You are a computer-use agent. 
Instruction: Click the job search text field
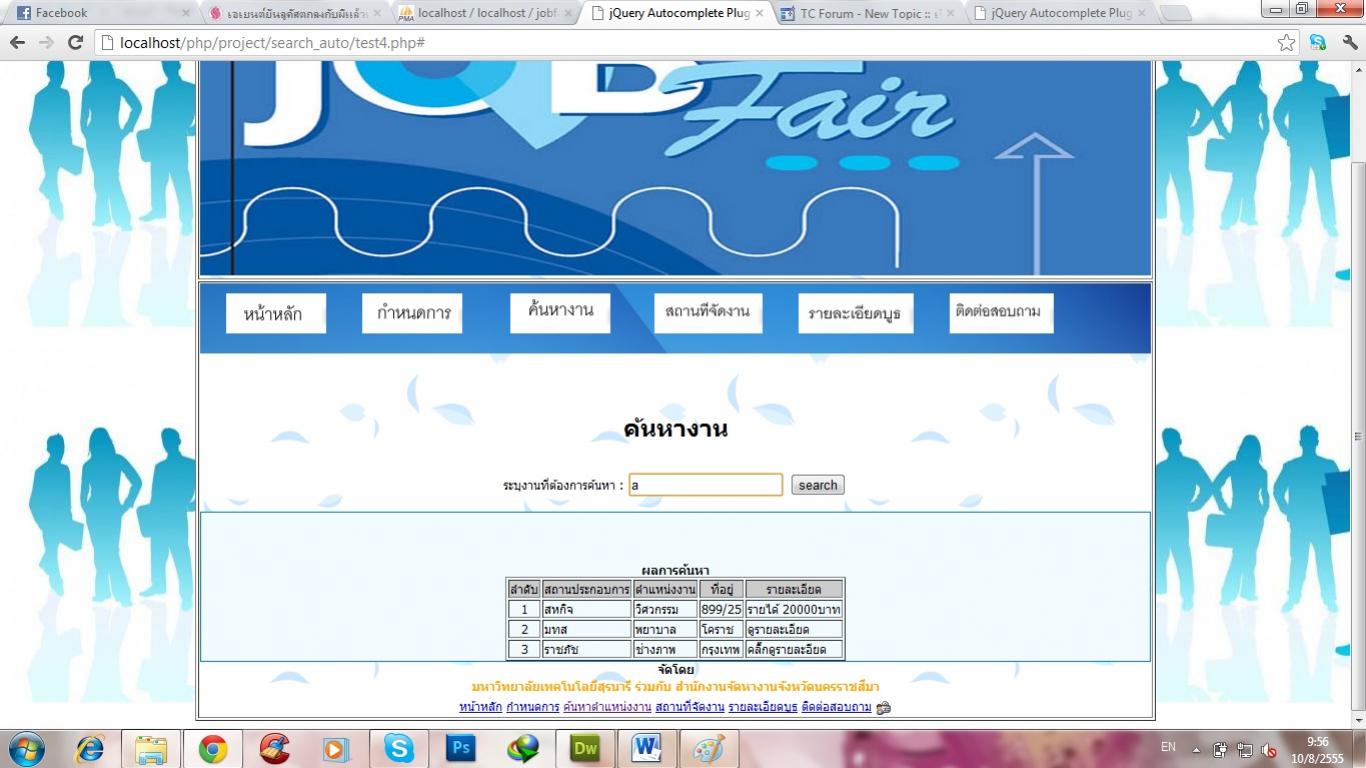coord(706,485)
